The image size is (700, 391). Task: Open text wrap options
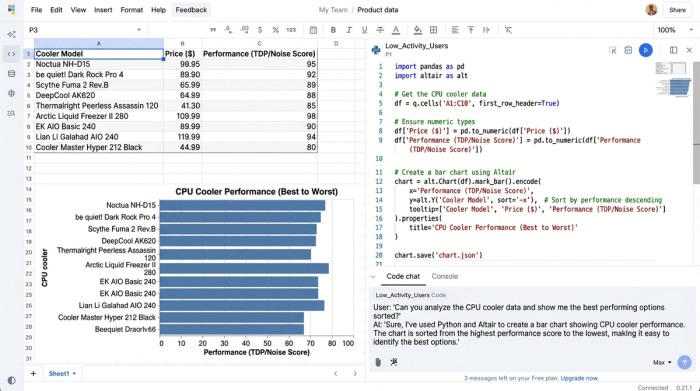coord(486,30)
